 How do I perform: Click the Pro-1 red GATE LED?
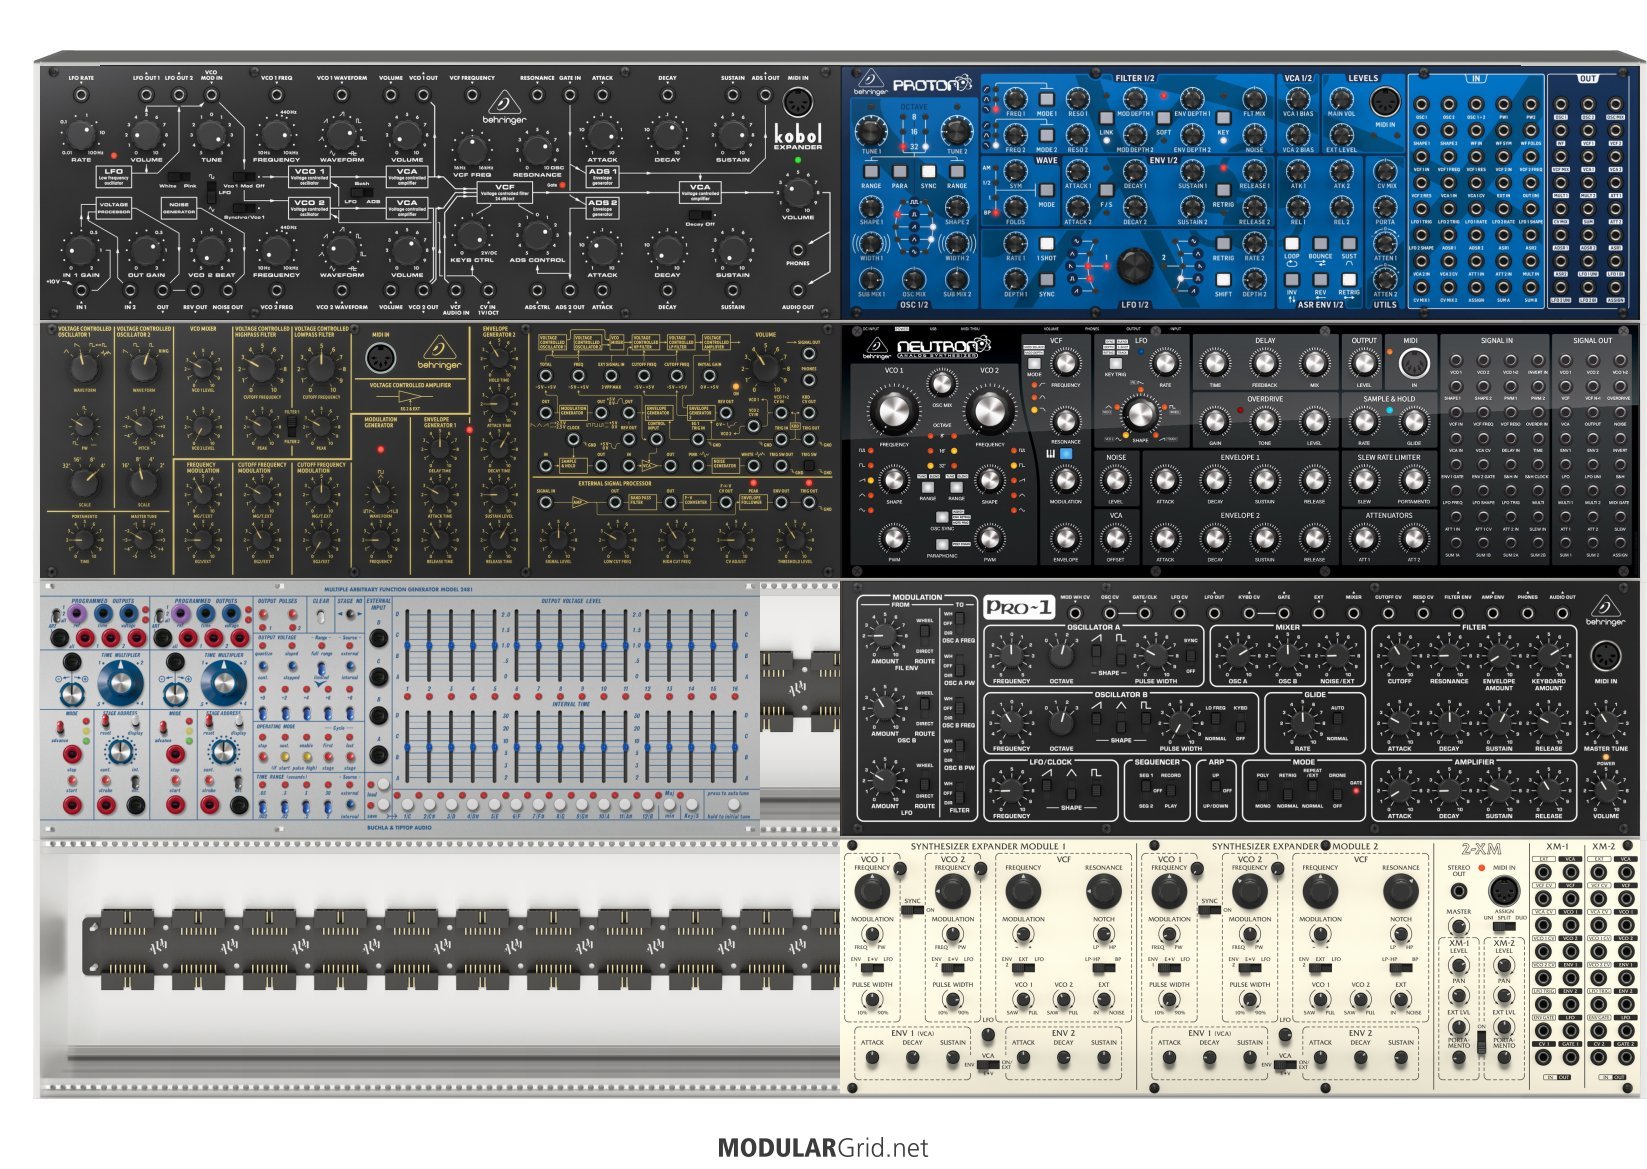pyautogui.click(x=1358, y=791)
